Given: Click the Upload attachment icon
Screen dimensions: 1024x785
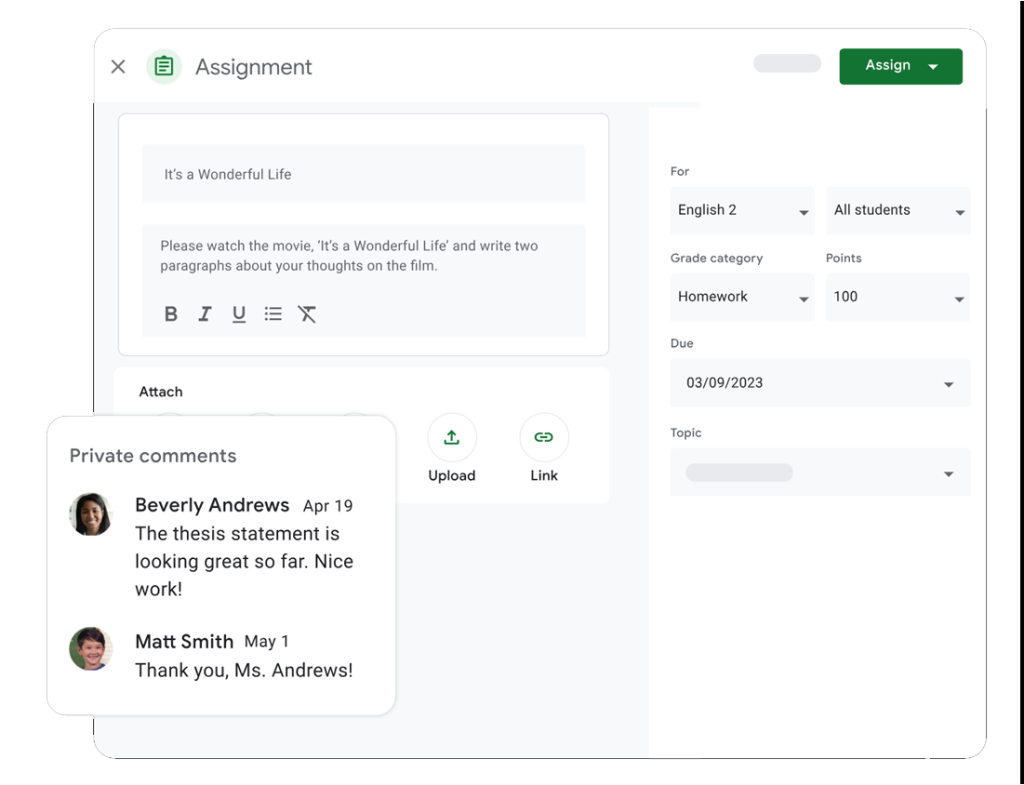Looking at the screenshot, I should 452,437.
